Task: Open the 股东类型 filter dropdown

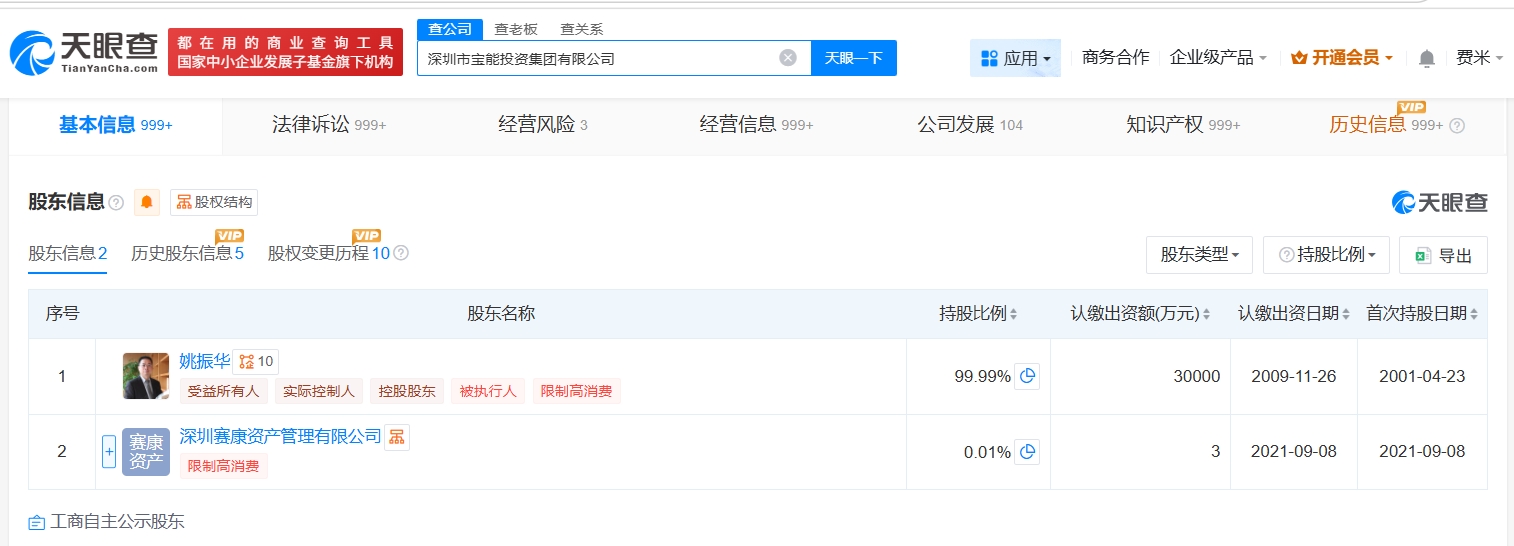Action: 1199,255
